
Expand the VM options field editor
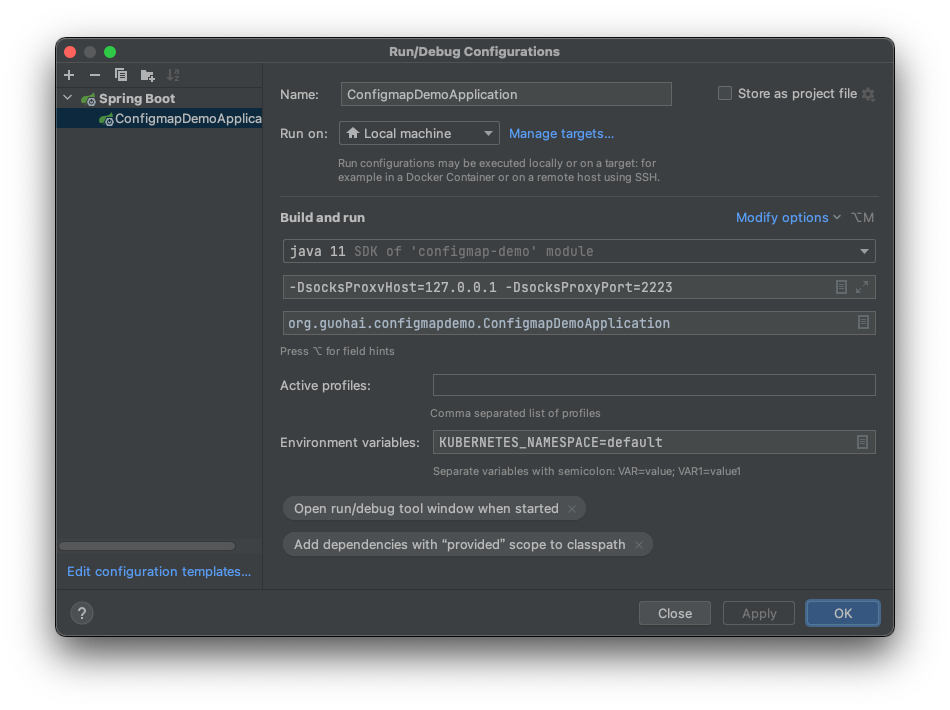862,287
